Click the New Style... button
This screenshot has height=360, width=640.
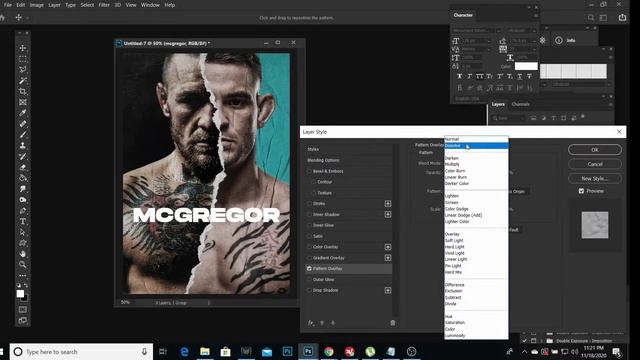595,178
